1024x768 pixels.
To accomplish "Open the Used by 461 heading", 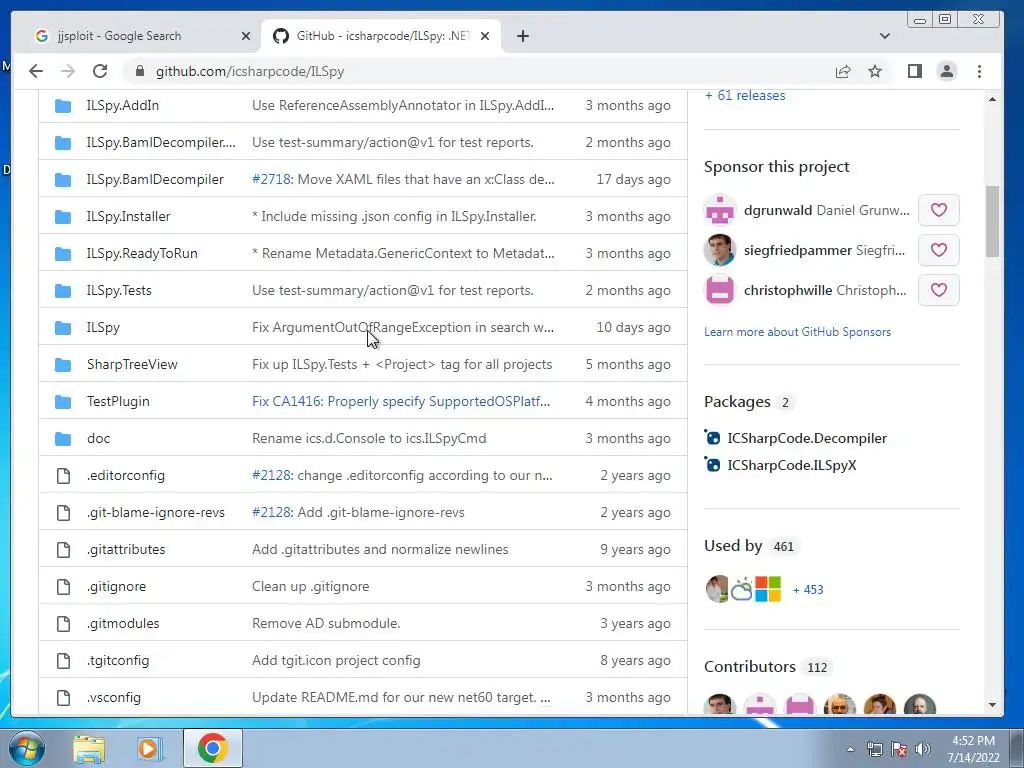I will click(x=749, y=545).
